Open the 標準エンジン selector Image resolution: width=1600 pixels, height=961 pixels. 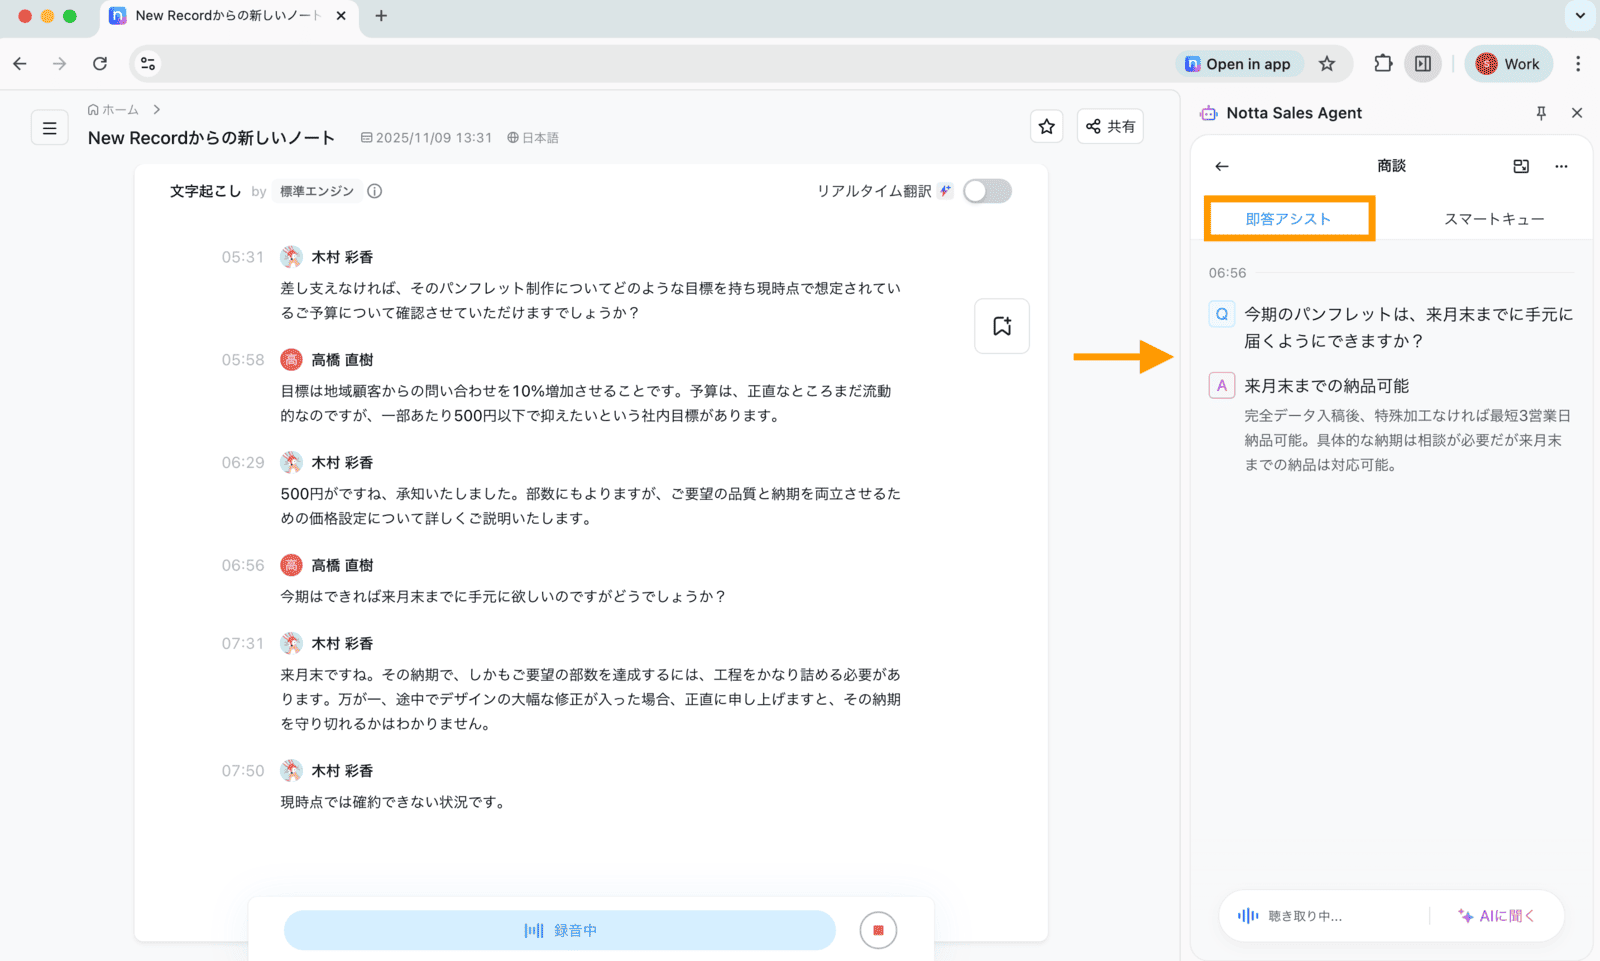click(x=316, y=191)
